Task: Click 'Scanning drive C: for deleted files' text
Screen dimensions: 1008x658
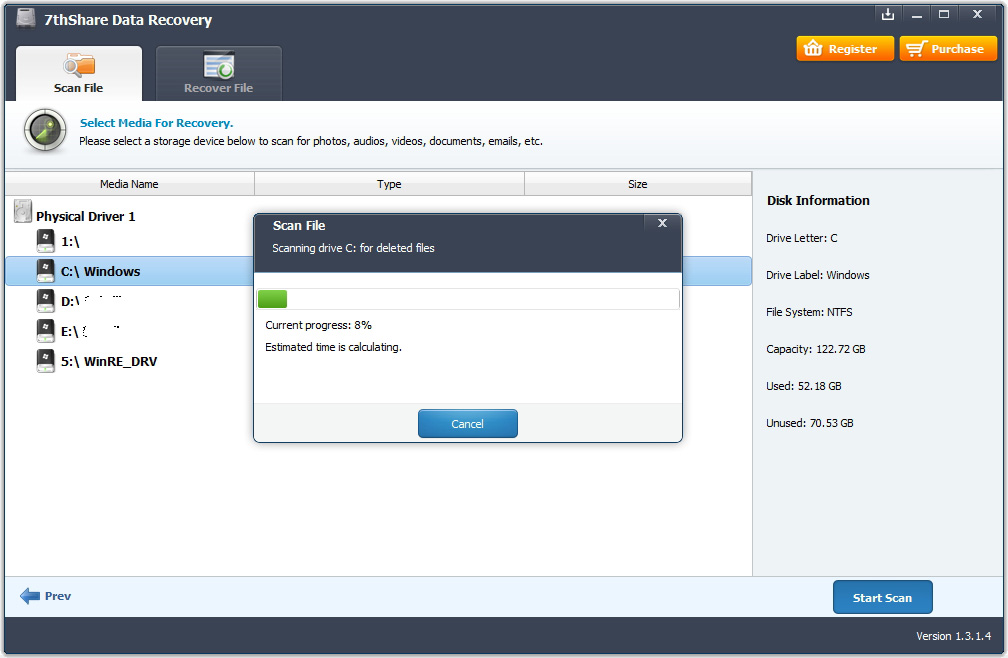Action: 353,248
